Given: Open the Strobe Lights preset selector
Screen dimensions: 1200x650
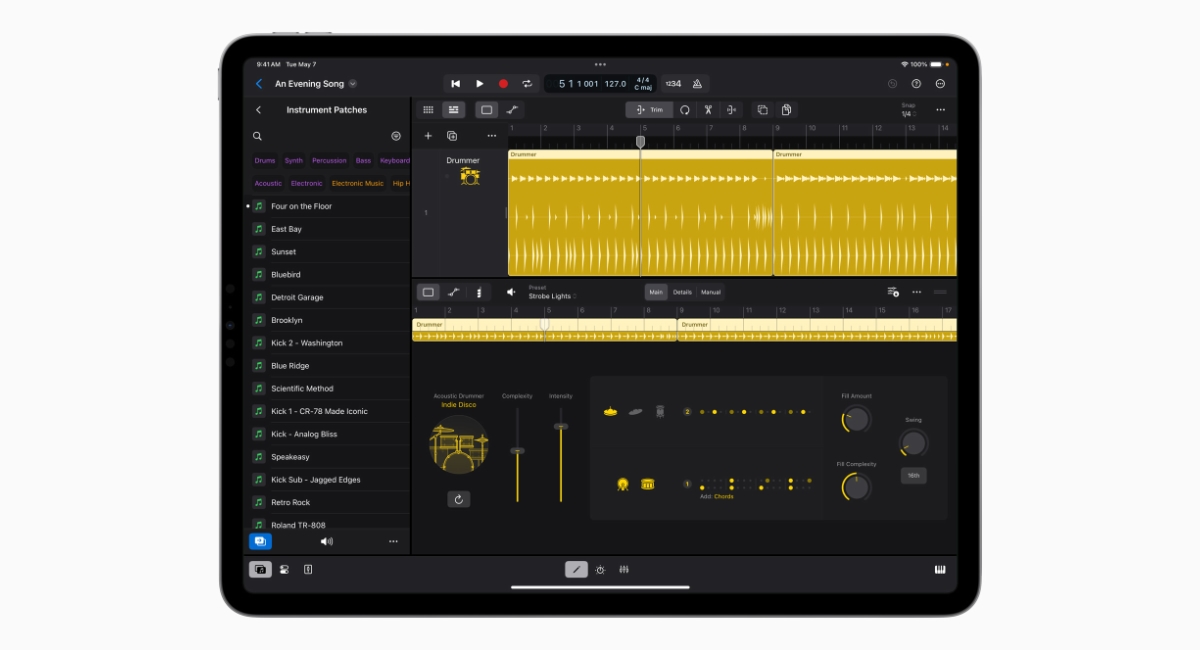Looking at the screenshot, I should pyautogui.click(x=550, y=294).
